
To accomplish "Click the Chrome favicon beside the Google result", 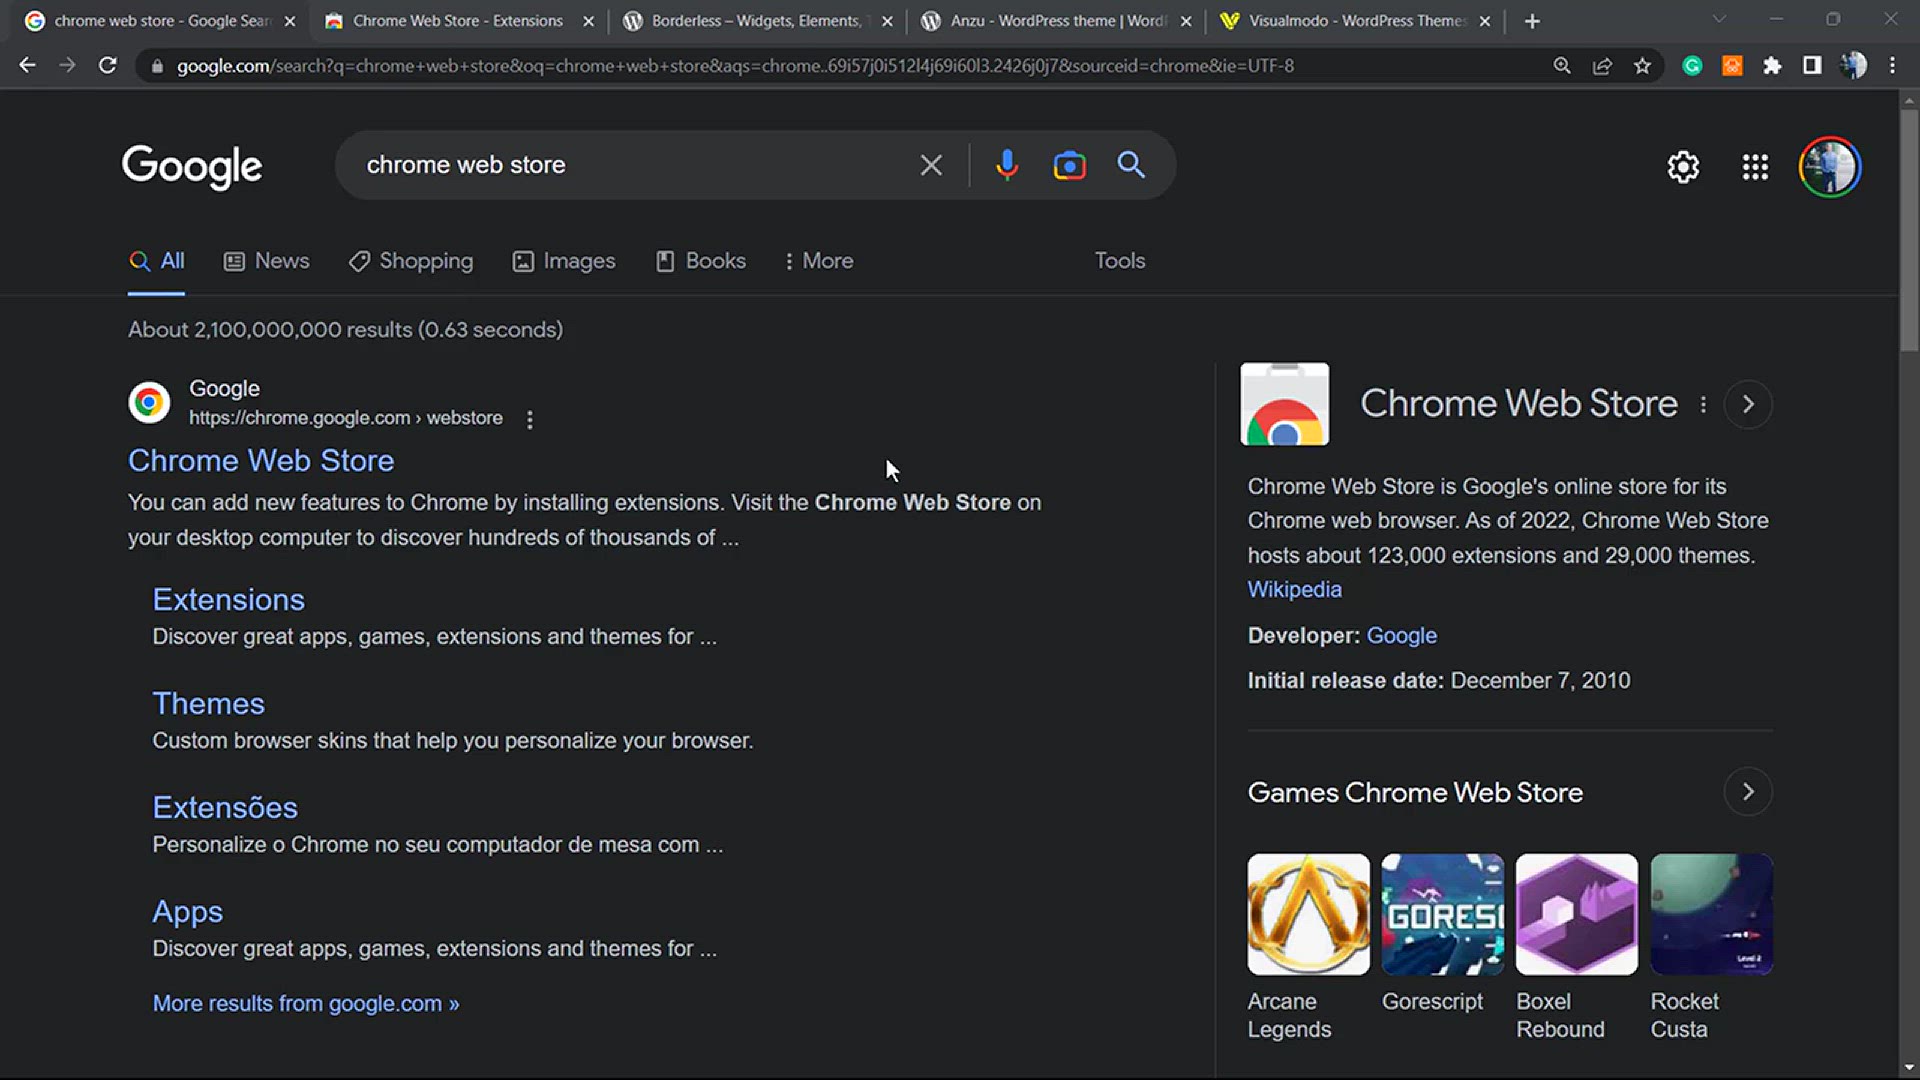I will click(149, 402).
